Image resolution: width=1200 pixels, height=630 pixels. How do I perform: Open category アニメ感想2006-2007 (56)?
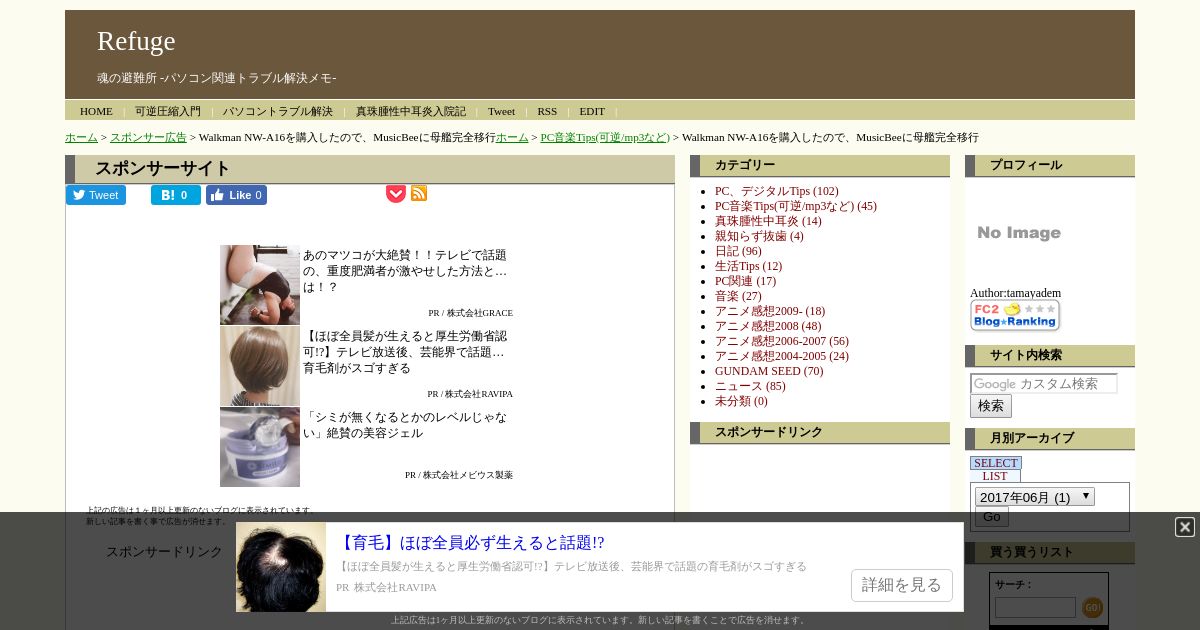[x=782, y=341]
